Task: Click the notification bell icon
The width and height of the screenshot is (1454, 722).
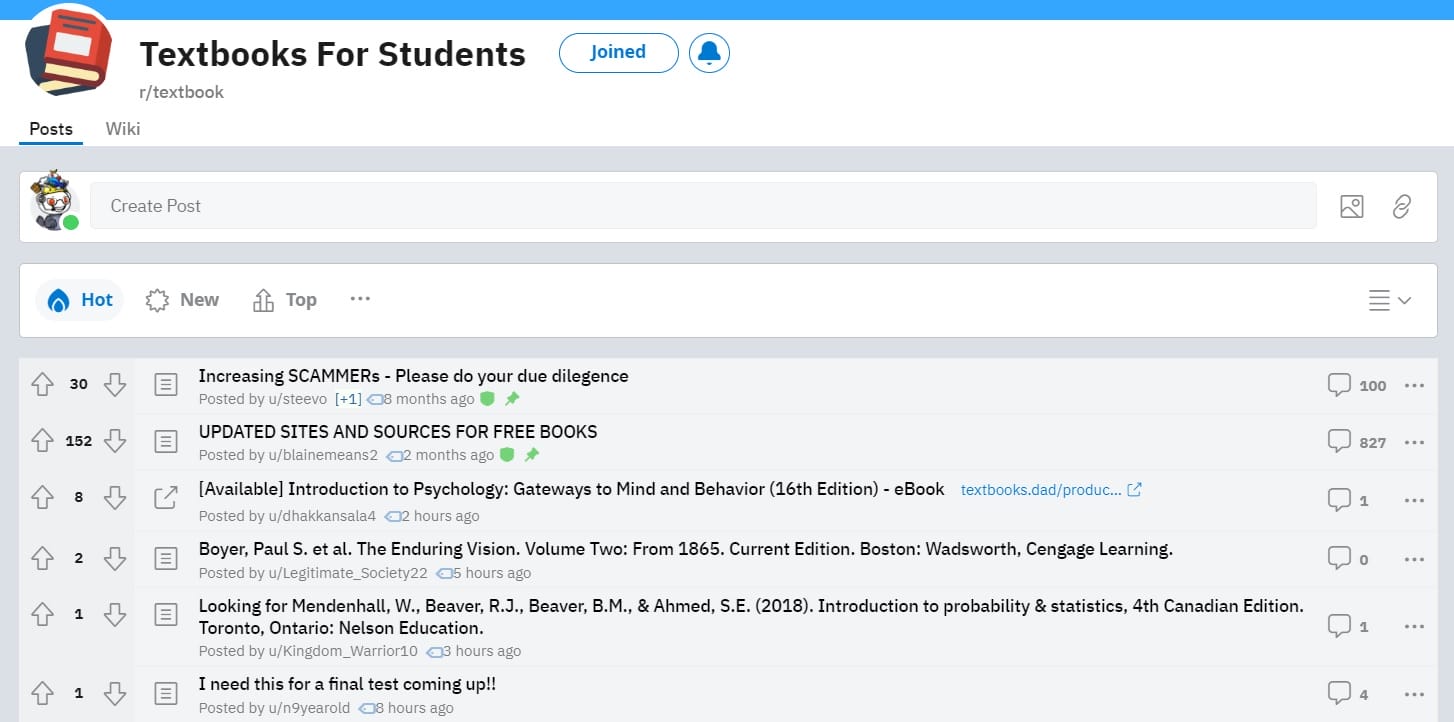Action: pos(709,53)
